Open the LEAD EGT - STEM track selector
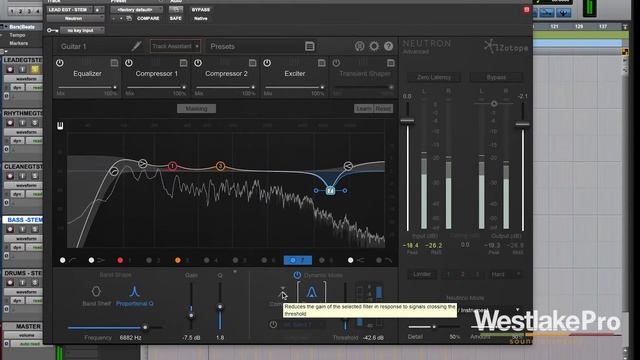 click(70, 9)
